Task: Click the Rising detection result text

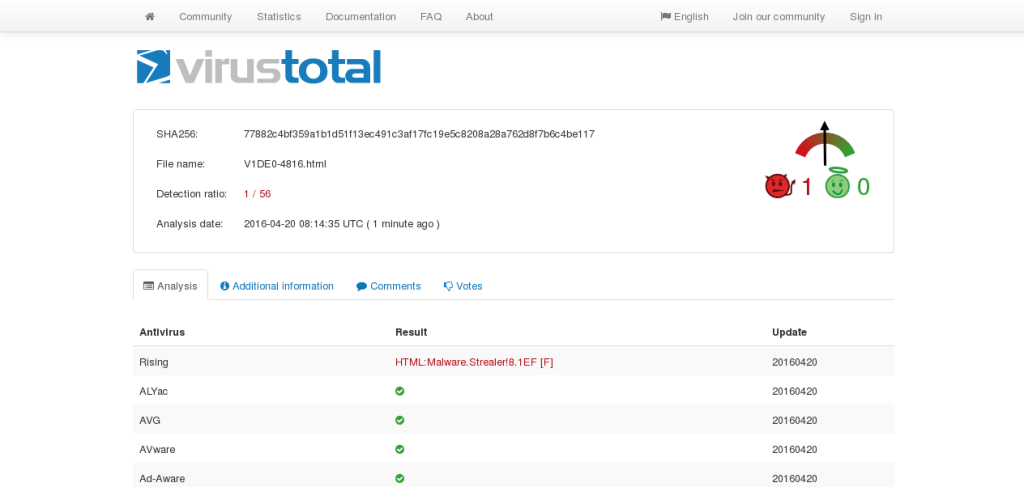Action: click(x=474, y=362)
